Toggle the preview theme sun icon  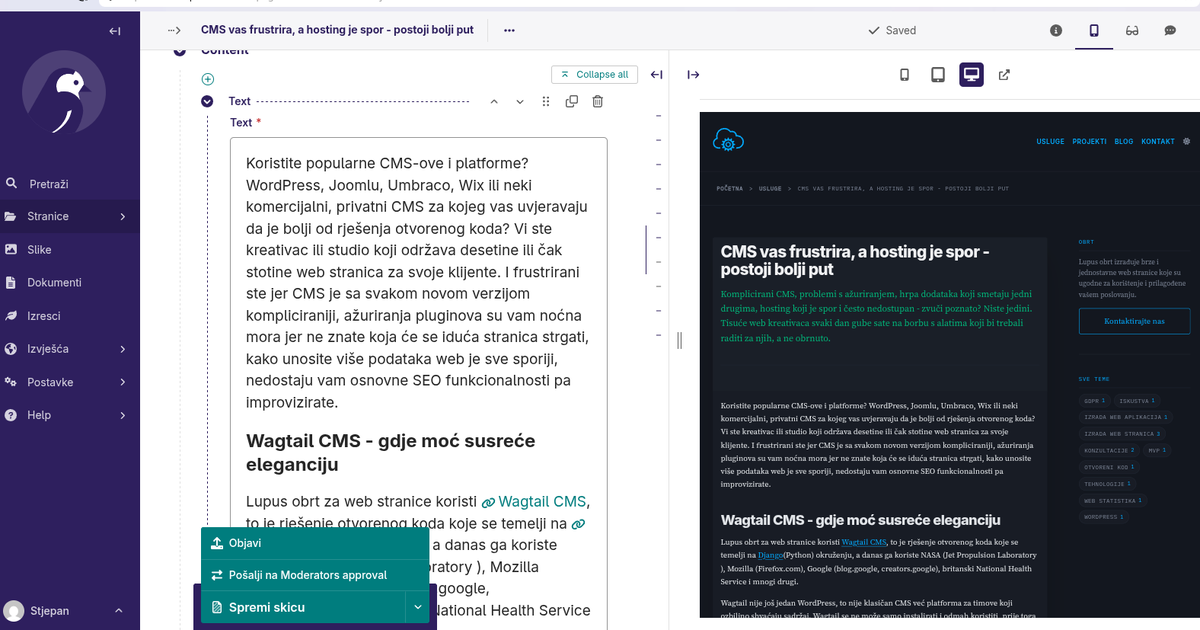[x=1186, y=141]
